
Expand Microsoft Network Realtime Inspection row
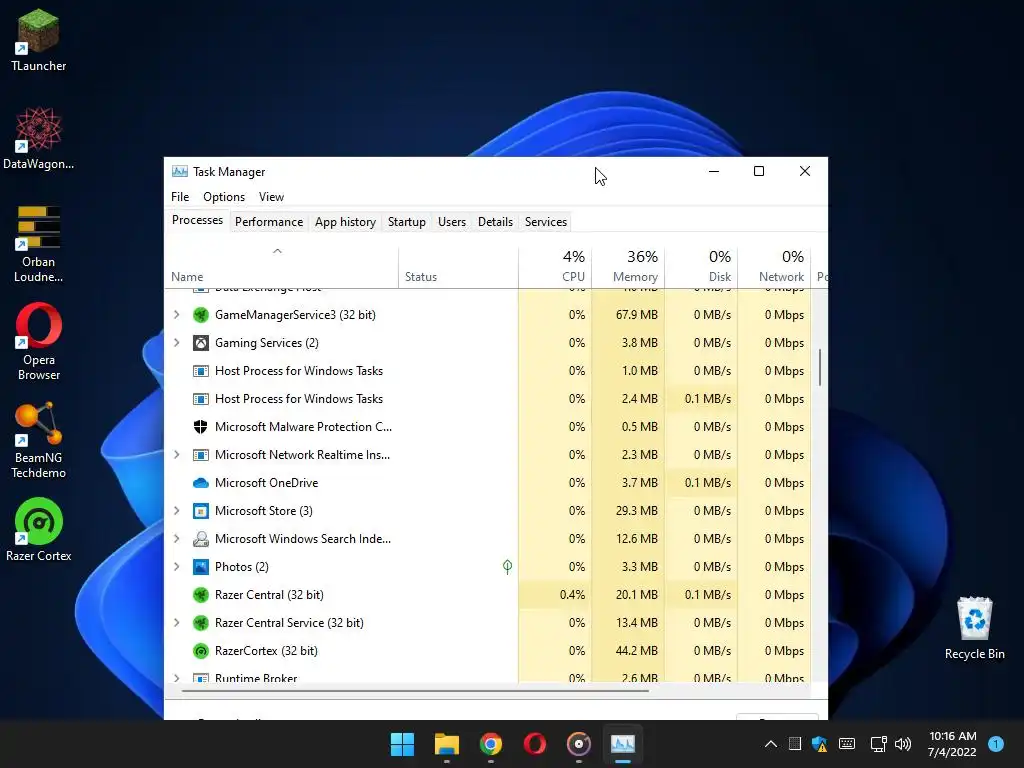click(x=176, y=455)
